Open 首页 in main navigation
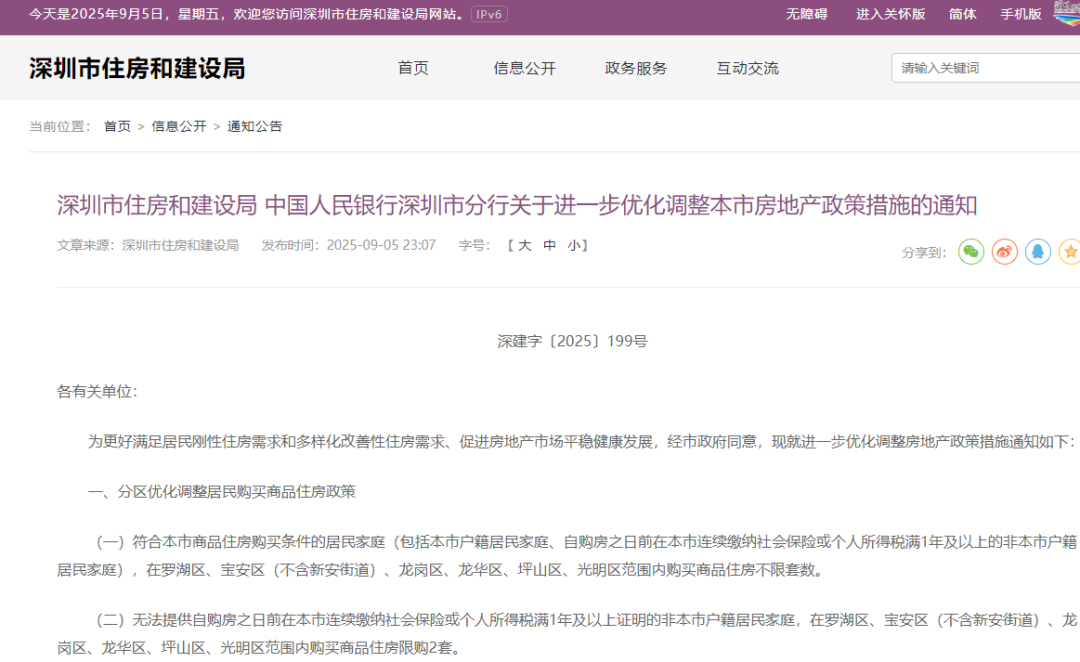This screenshot has height=662, width=1080. (x=413, y=68)
